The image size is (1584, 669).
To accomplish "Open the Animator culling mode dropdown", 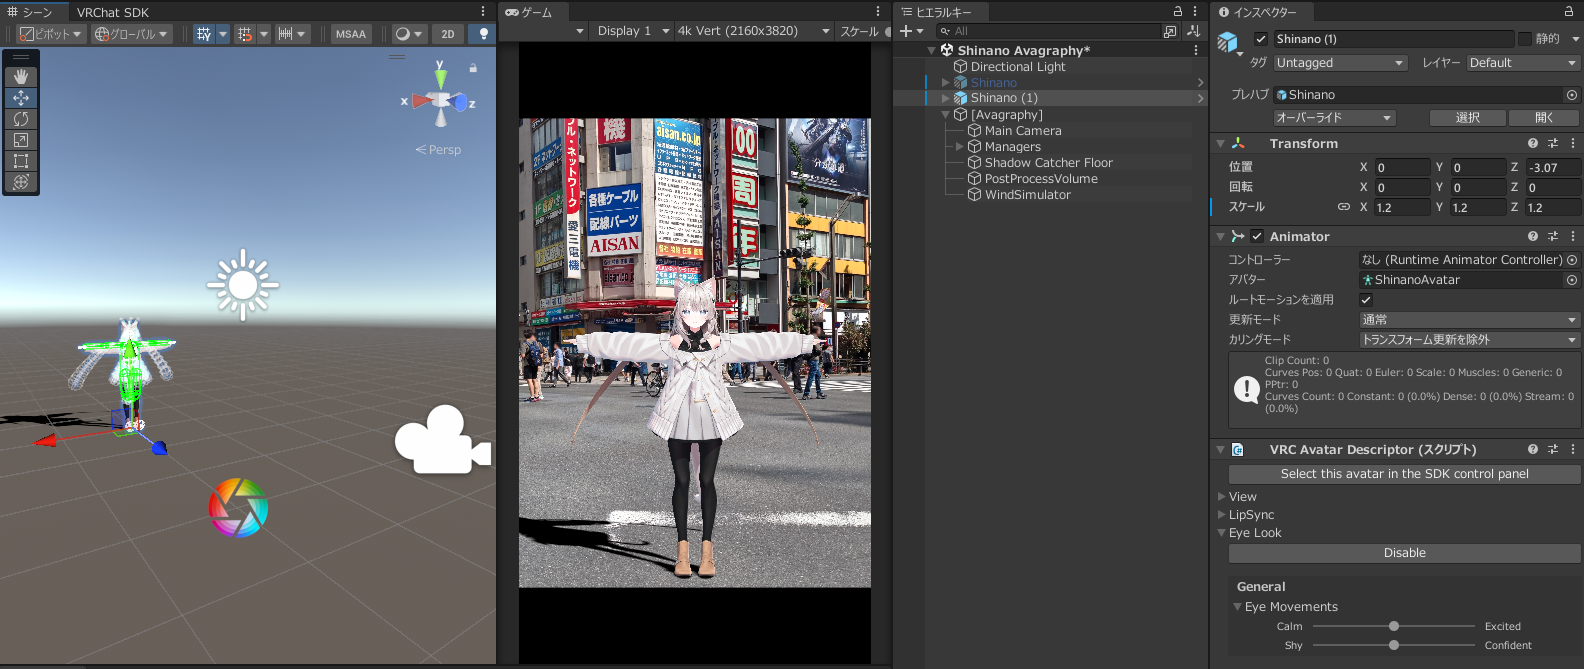I will 1470,340.
